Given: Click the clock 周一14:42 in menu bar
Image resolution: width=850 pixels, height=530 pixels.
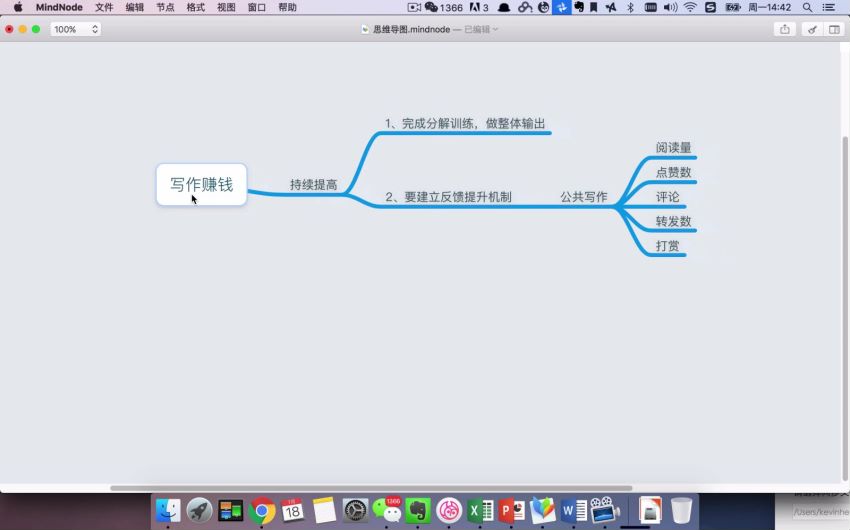Looking at the screenshot, I should (x=769, y=7).
